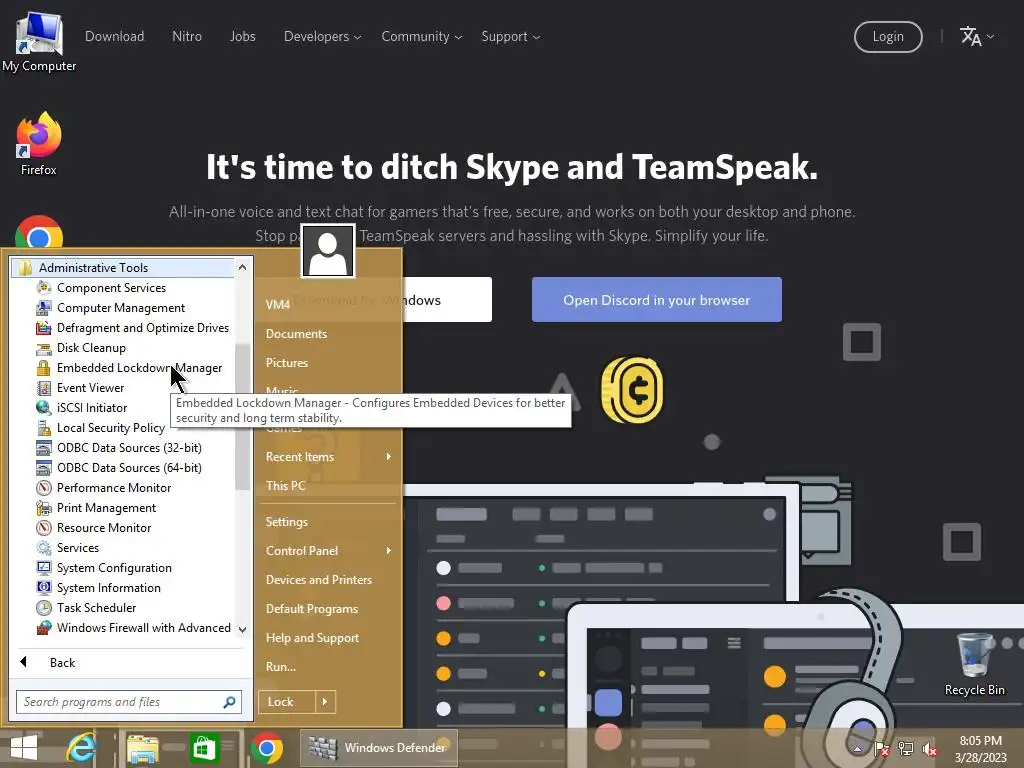The height and width of the screenshot is (768, 1024).
Task: Open Internet Explorer from the taskbar
Action: [81, 748]
